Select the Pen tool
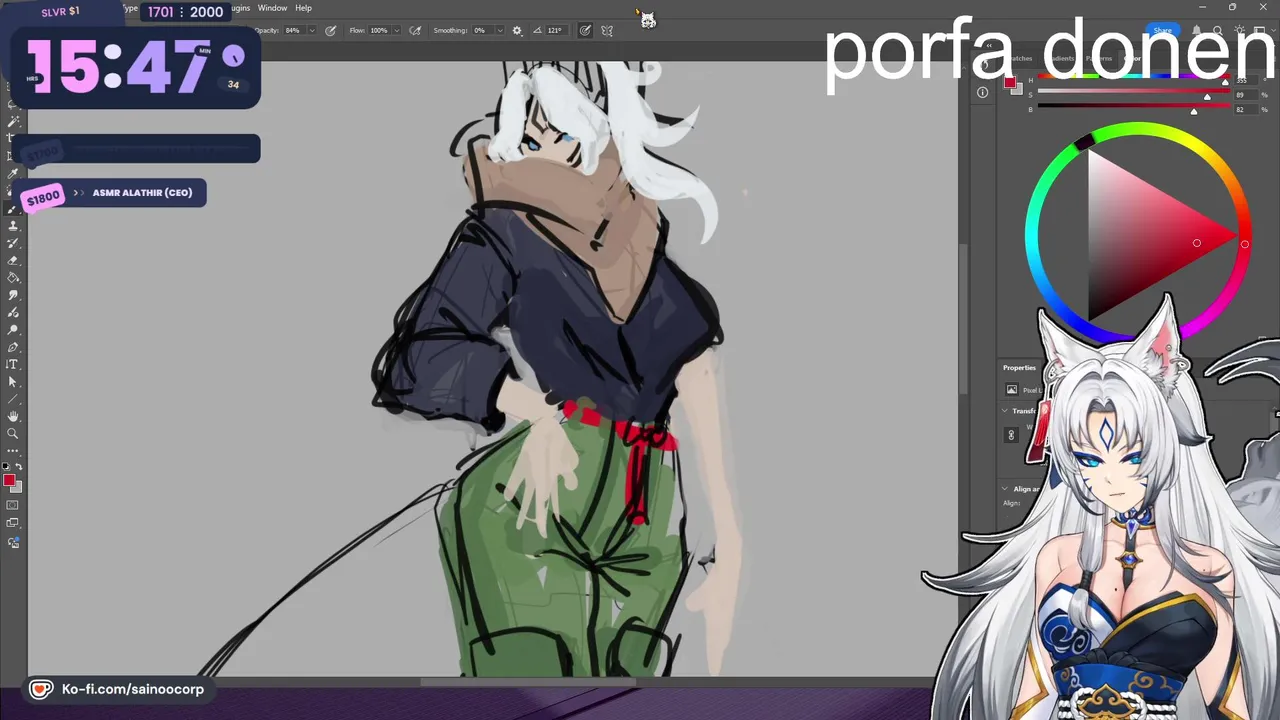The height and width of the screenshot is (720, 1280). (13, 347)
